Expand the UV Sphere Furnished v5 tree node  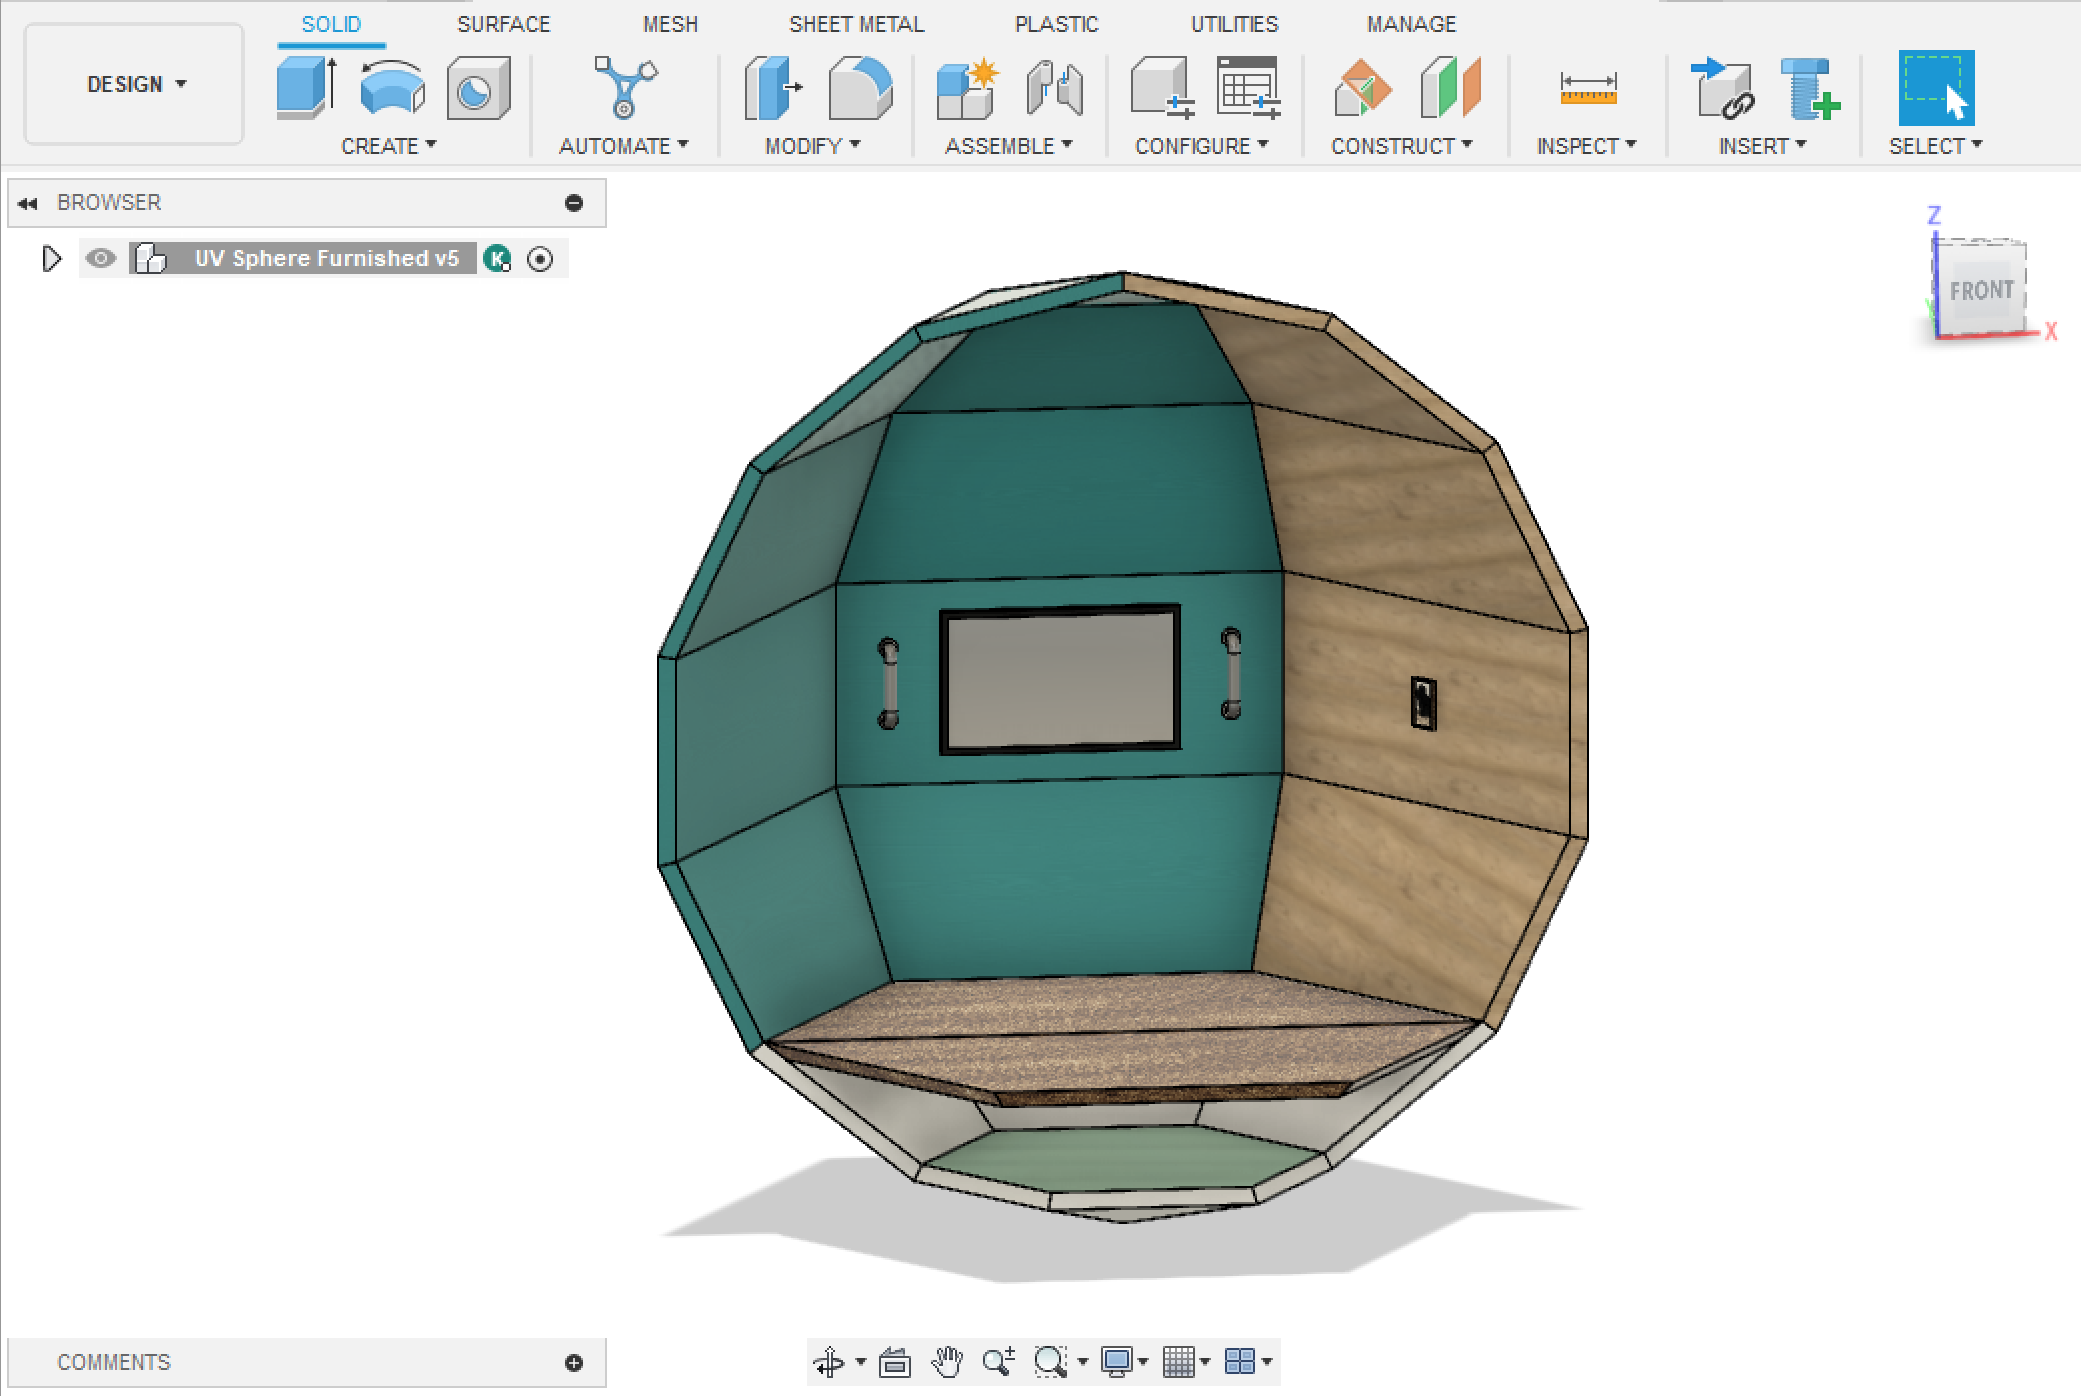point(51,259)
